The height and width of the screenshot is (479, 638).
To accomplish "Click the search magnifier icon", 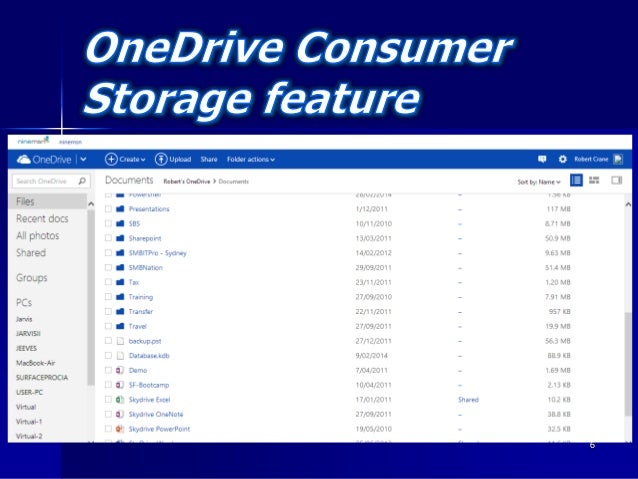I will [82, 181].
